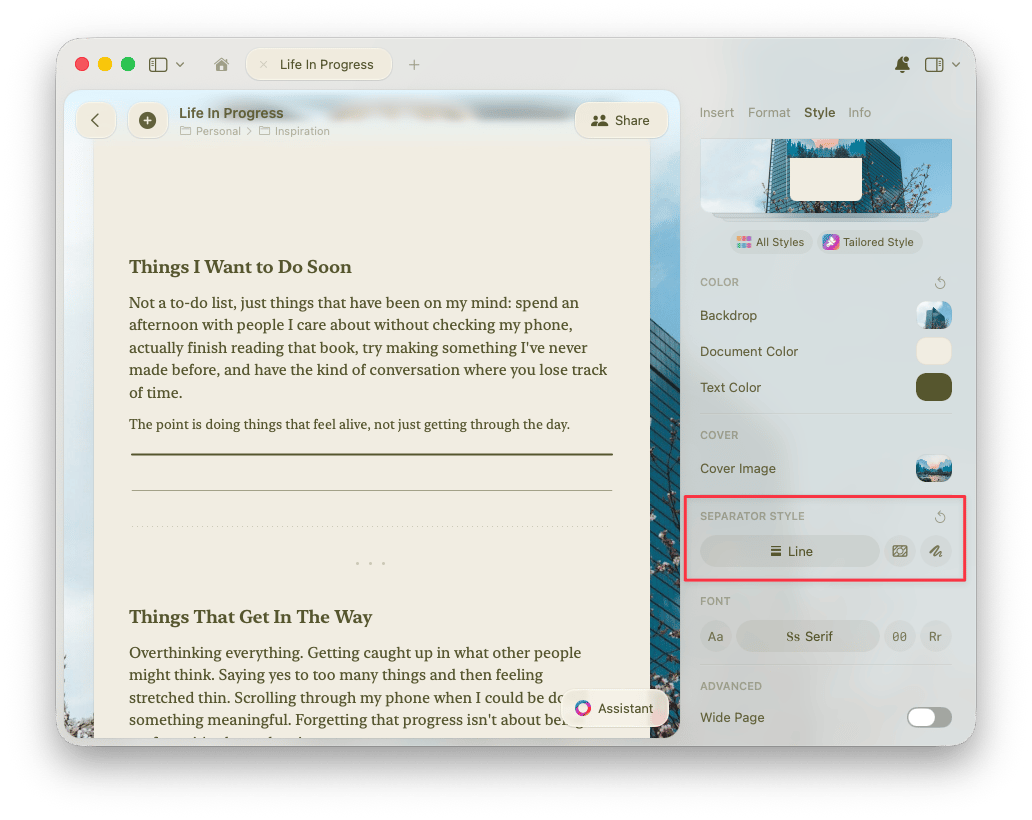
Task: Choose the 00 monospace font option
Action: click(900, 636)
